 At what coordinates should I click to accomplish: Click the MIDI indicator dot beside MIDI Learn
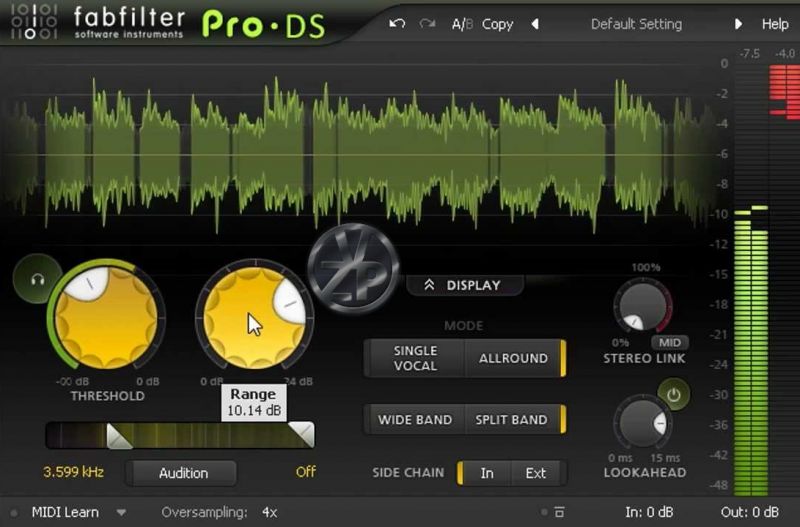pyautogui.click(x=14, y=513)
